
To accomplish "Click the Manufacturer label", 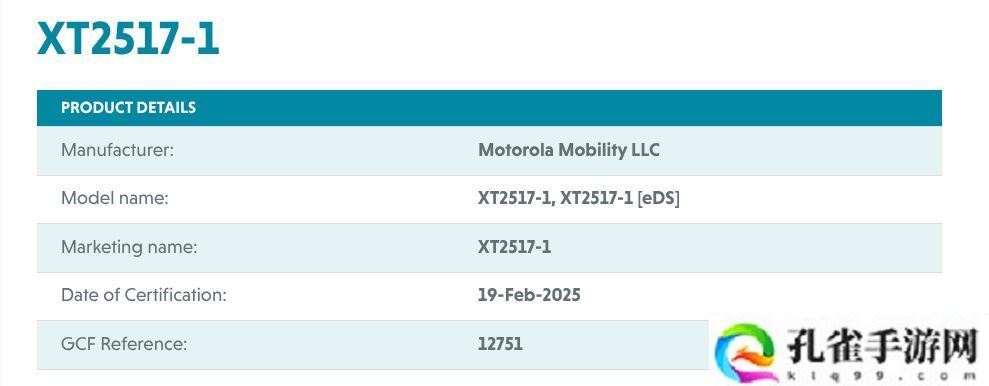I will 117,150.
